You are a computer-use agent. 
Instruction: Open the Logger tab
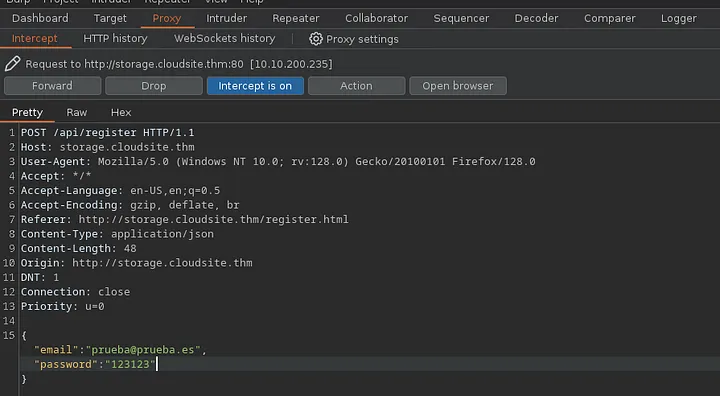click(679, 18)
